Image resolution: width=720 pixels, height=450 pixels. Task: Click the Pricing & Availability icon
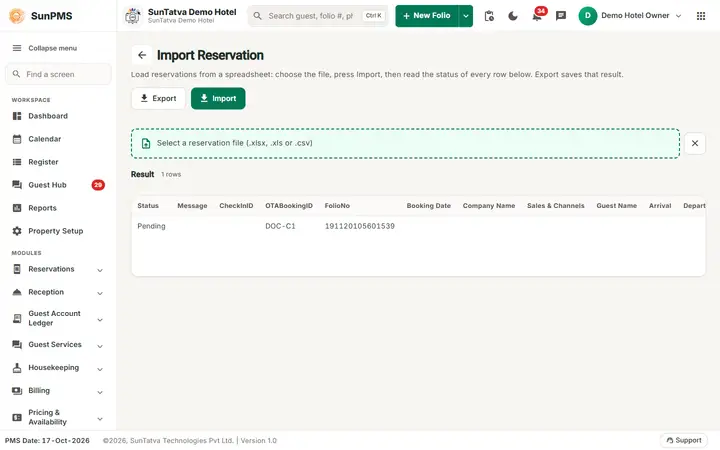[x=17, y=417]
